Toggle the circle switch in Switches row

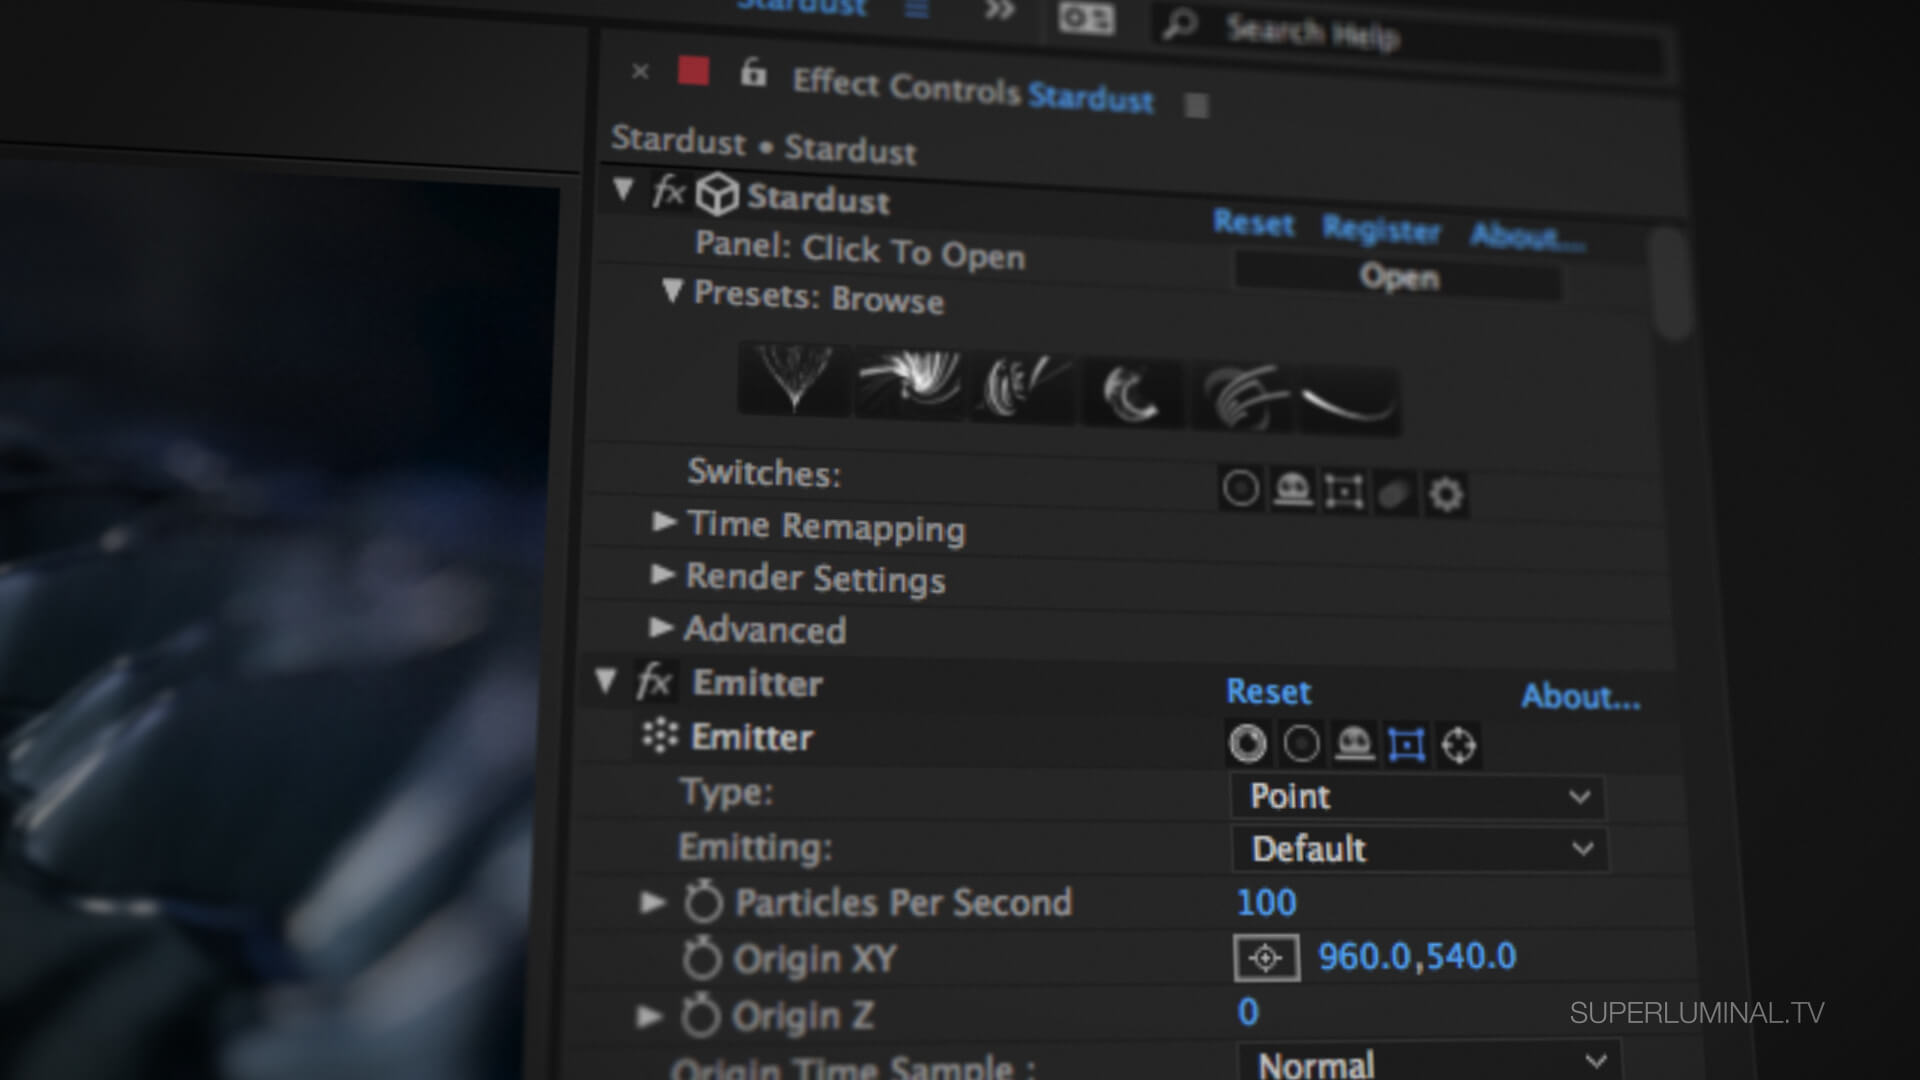1241,489
